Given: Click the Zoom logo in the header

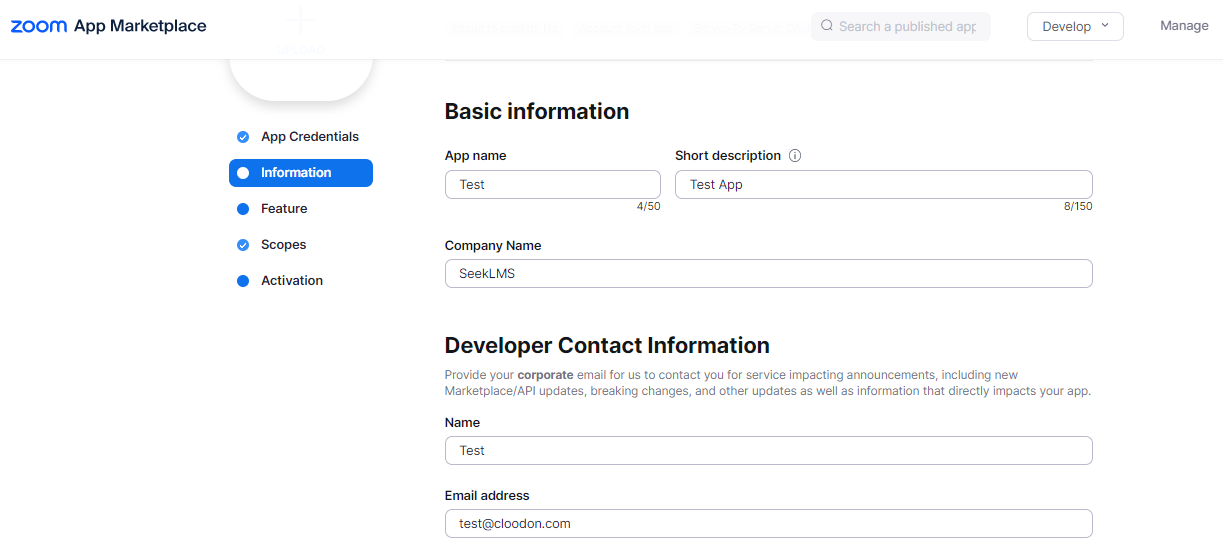Looking at the screenshot, I should (x=39, y=26).
